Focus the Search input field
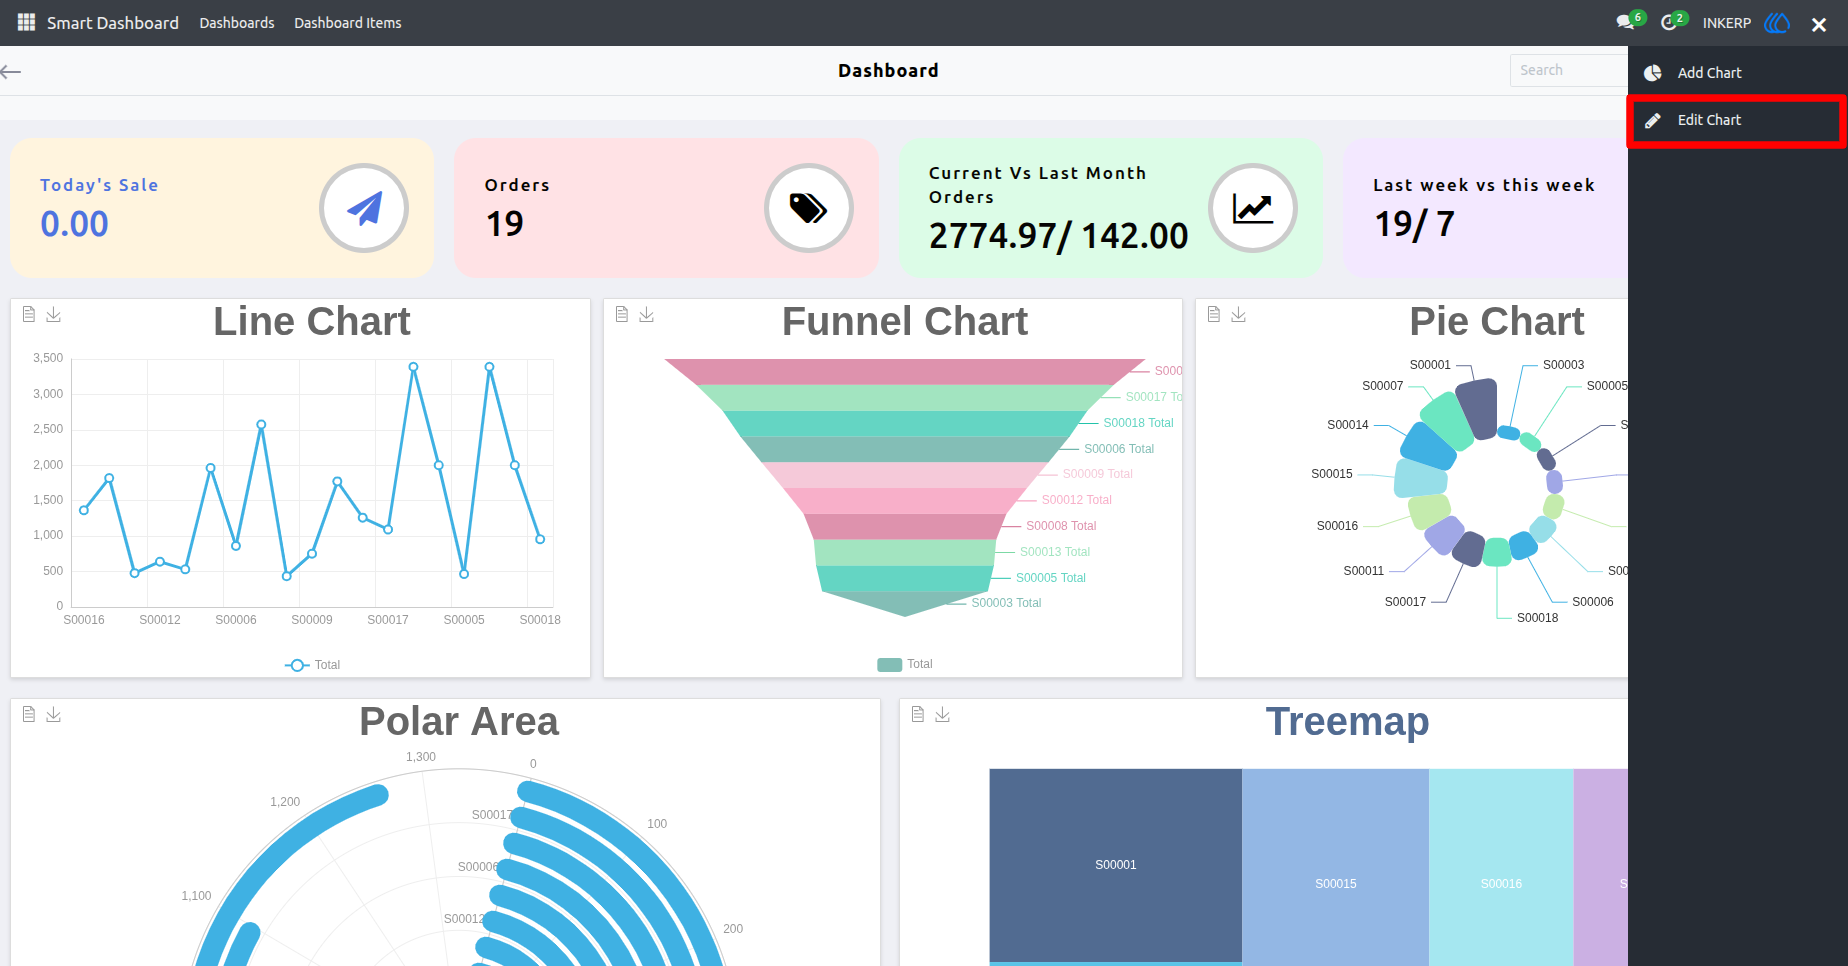The image size is (1848, 966). [x=1568, y=70]
